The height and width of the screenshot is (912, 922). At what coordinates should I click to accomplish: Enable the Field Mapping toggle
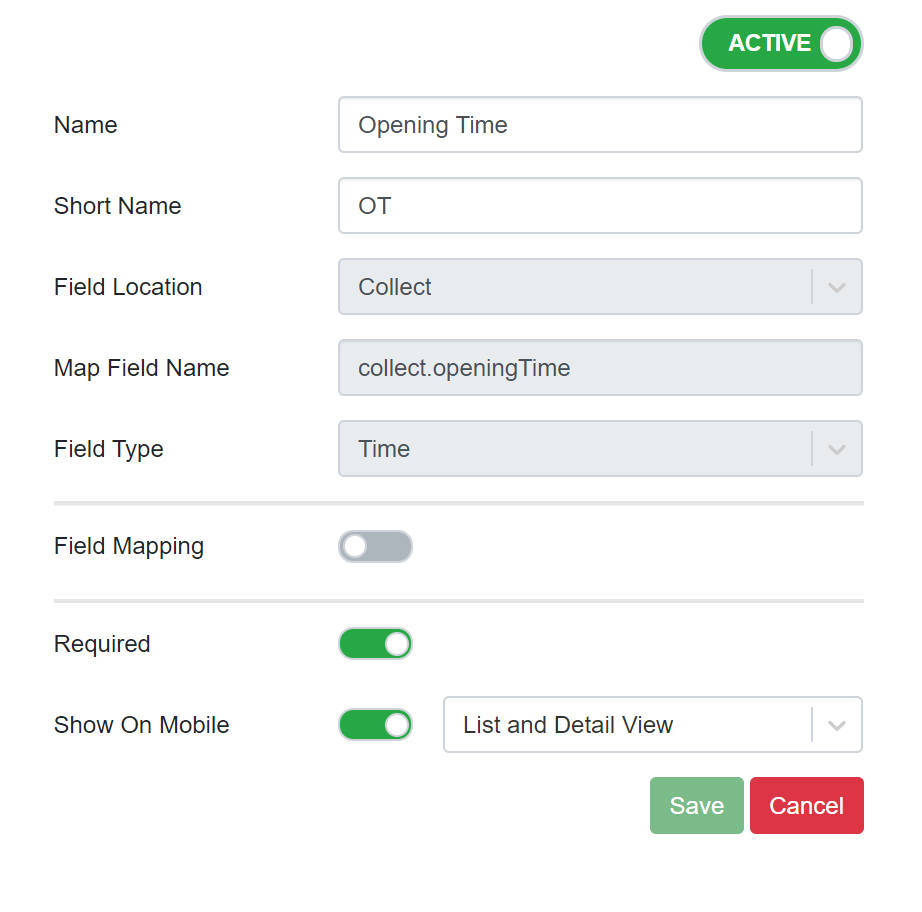pyautogui.click(x=375, y=547)
